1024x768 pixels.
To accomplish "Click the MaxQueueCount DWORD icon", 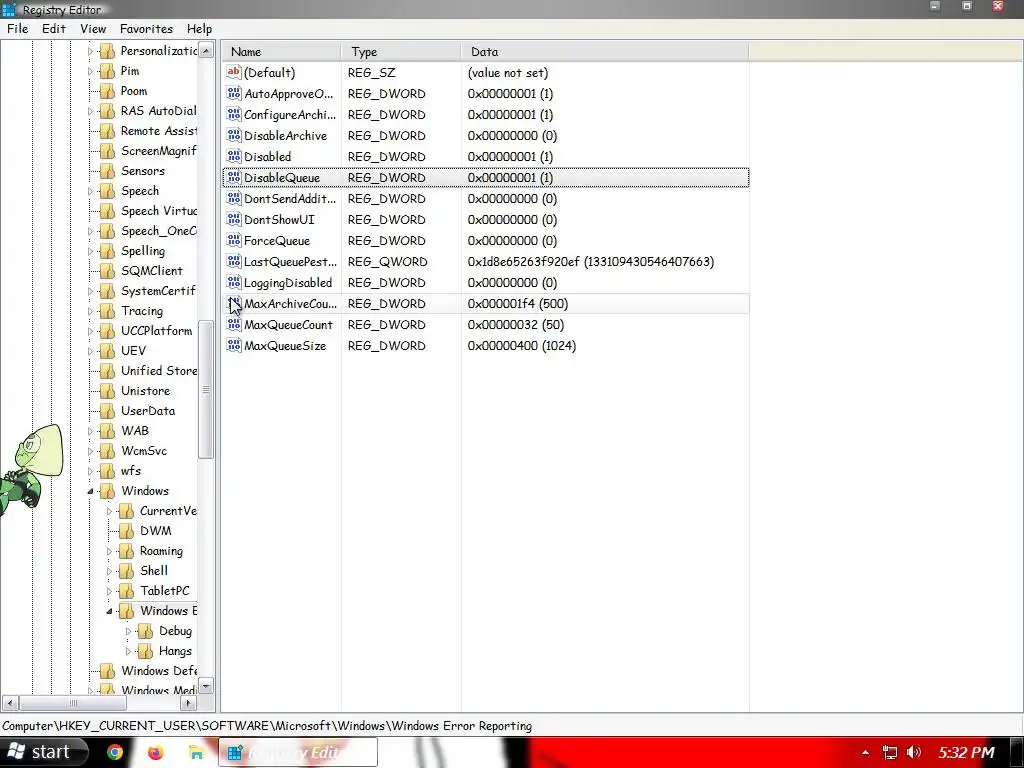I will (x=234, y=325).
